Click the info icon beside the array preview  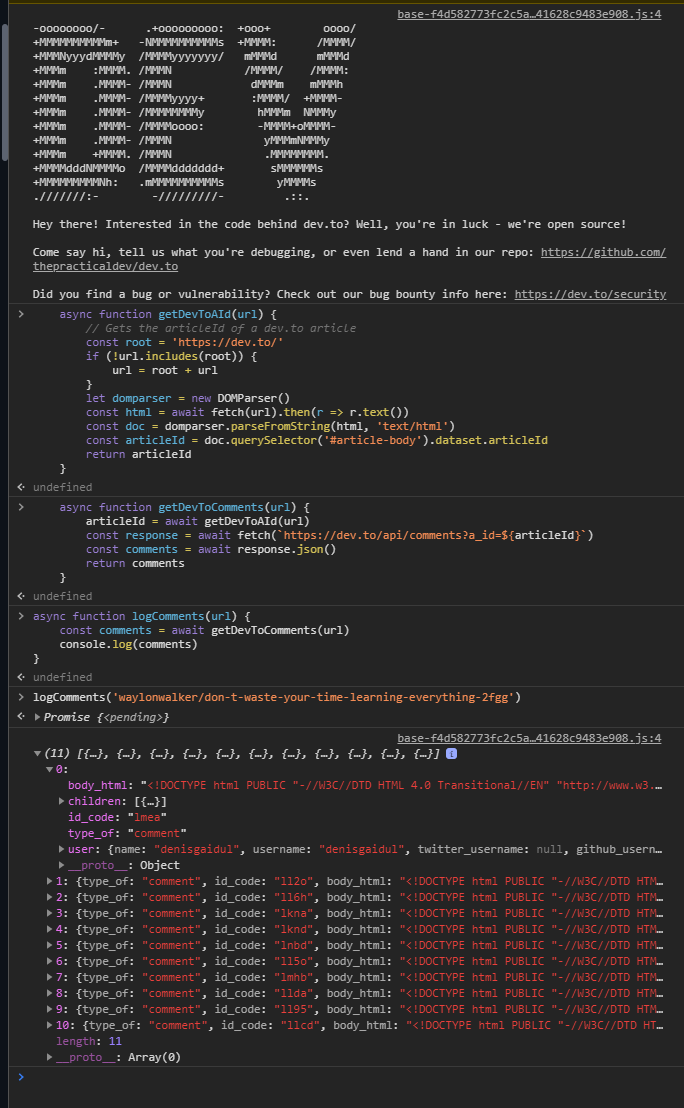[451, 753]
